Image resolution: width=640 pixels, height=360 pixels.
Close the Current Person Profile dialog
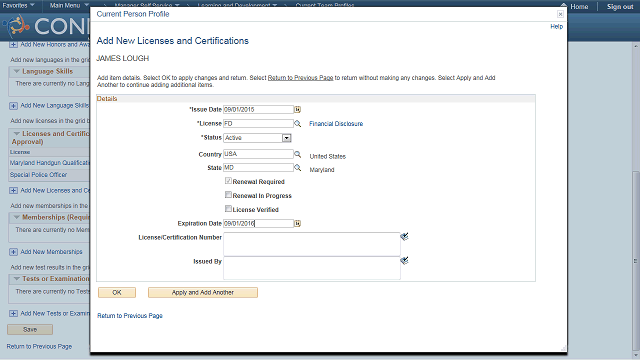click(x=560, y=14)
